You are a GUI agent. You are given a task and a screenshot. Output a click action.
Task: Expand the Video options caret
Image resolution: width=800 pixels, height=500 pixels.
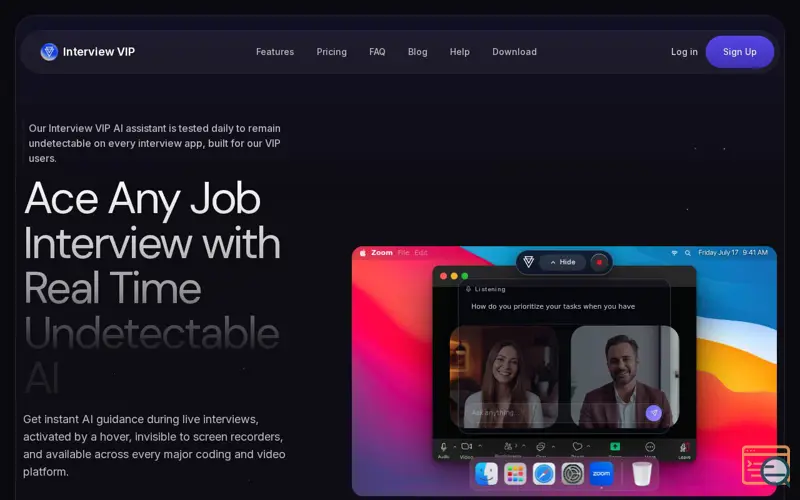[480, 446]
